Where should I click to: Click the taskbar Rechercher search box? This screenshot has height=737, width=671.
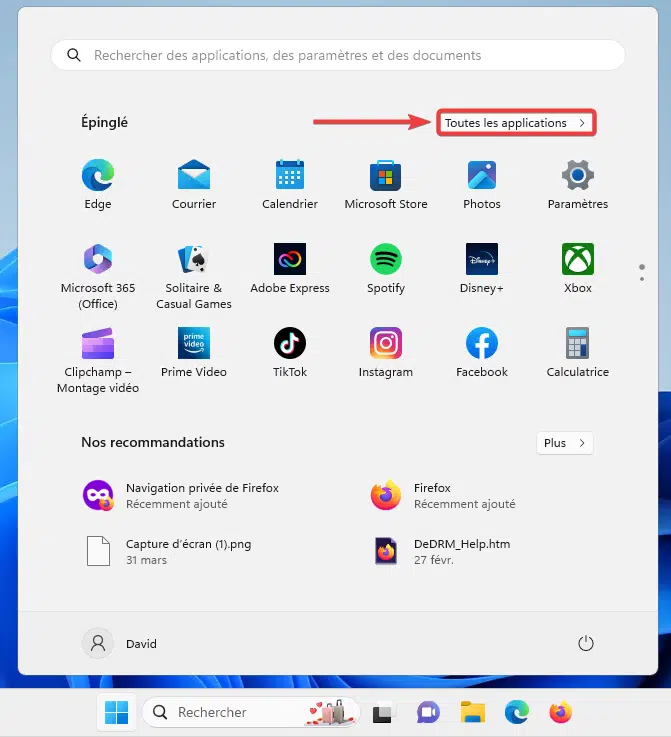(251, 713)
